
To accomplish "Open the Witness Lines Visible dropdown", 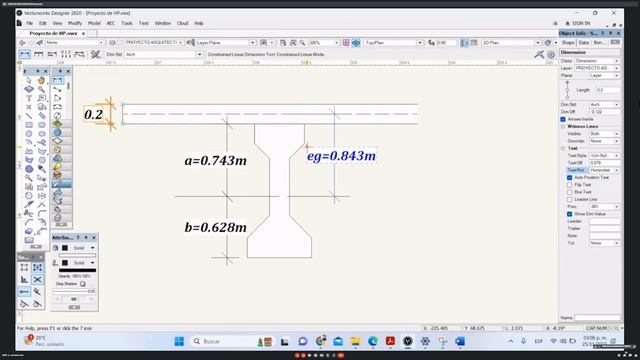I will click(x=604, y=134).
